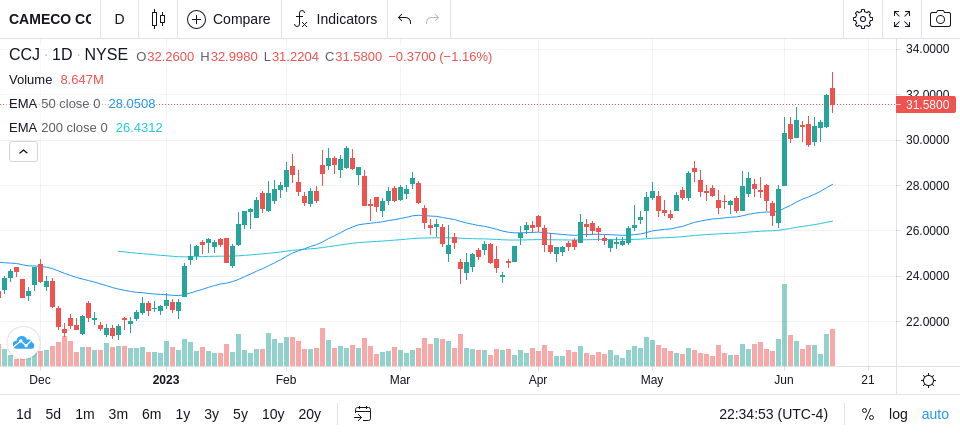Open the go-to-date calendar icon
The image size is (960, 433).
(362, 414)
